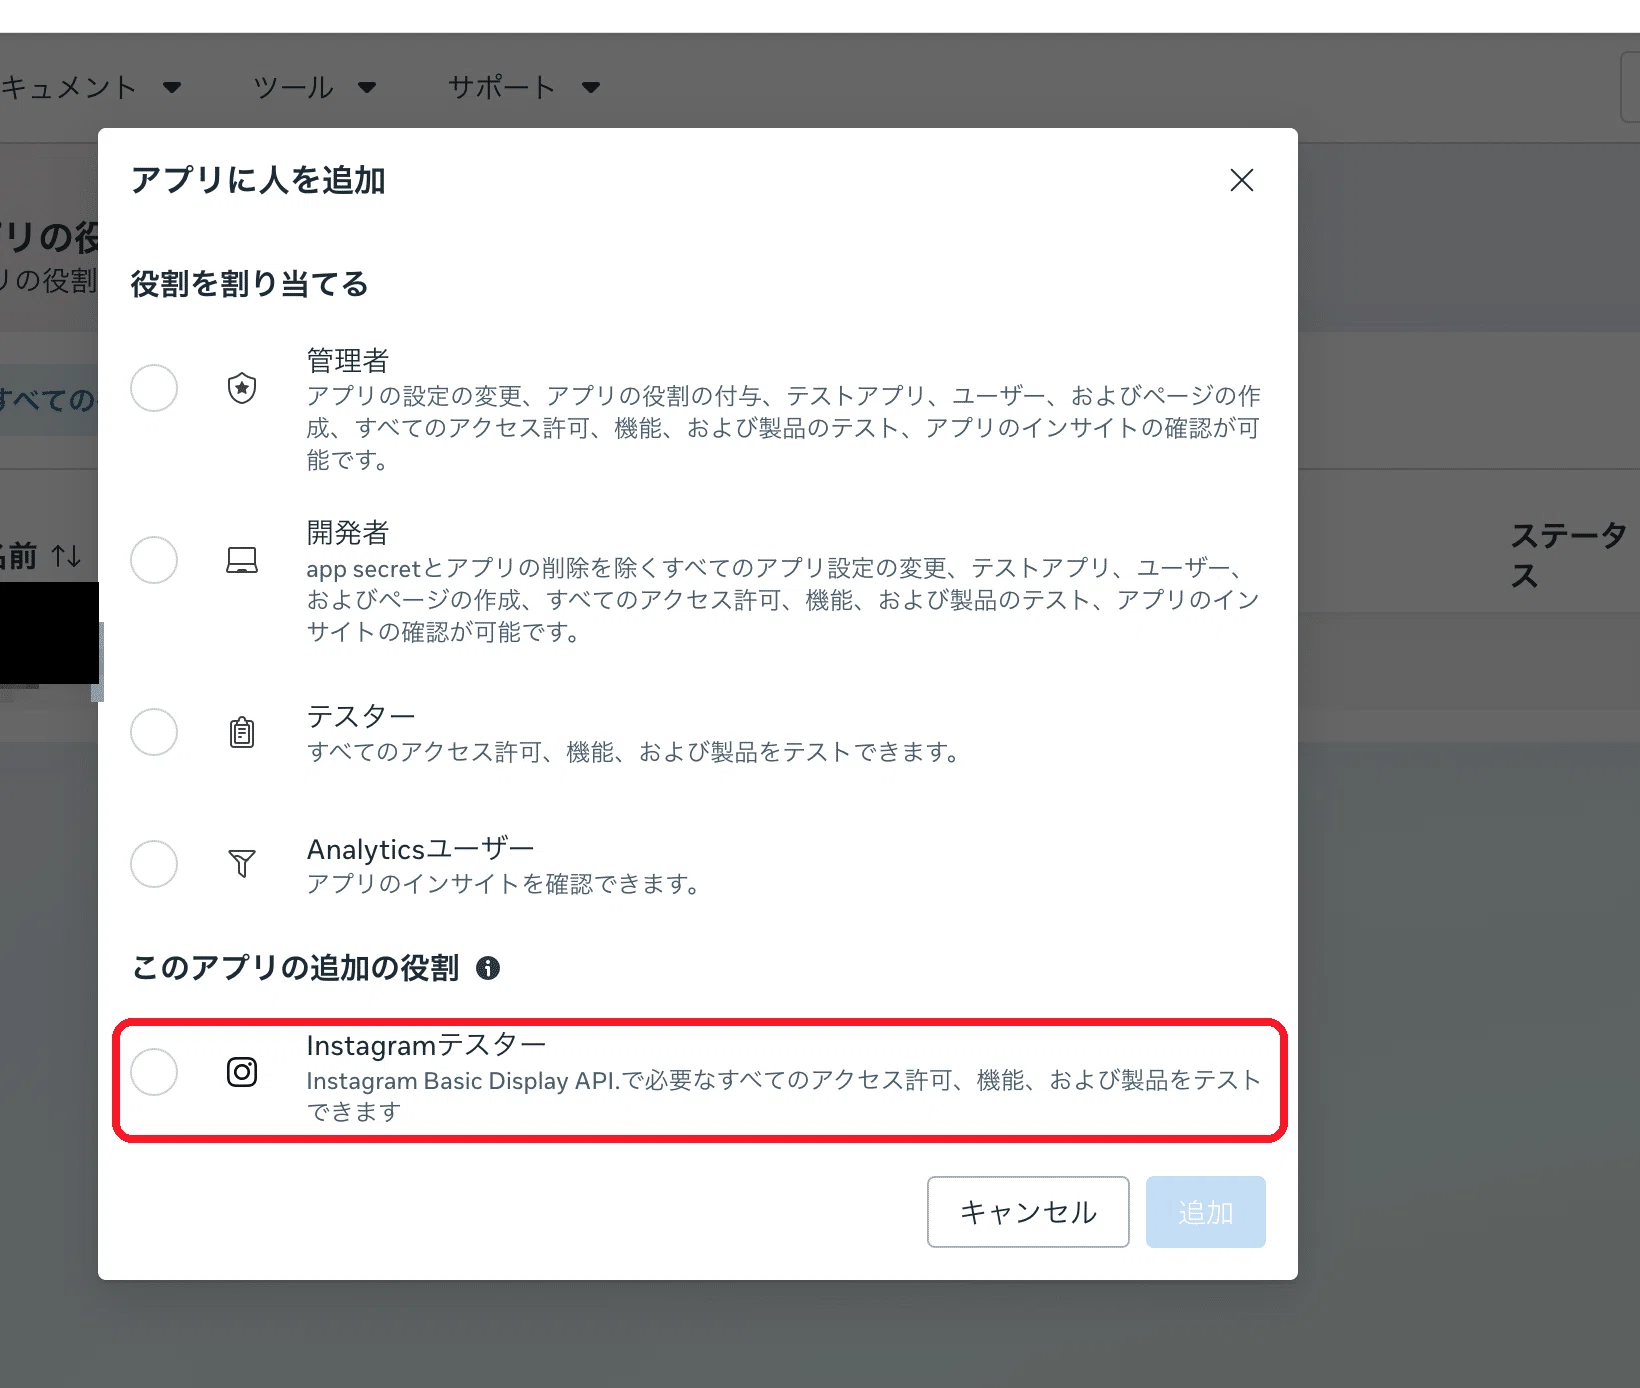Click the キャンセル button

pos(1028,1212)
